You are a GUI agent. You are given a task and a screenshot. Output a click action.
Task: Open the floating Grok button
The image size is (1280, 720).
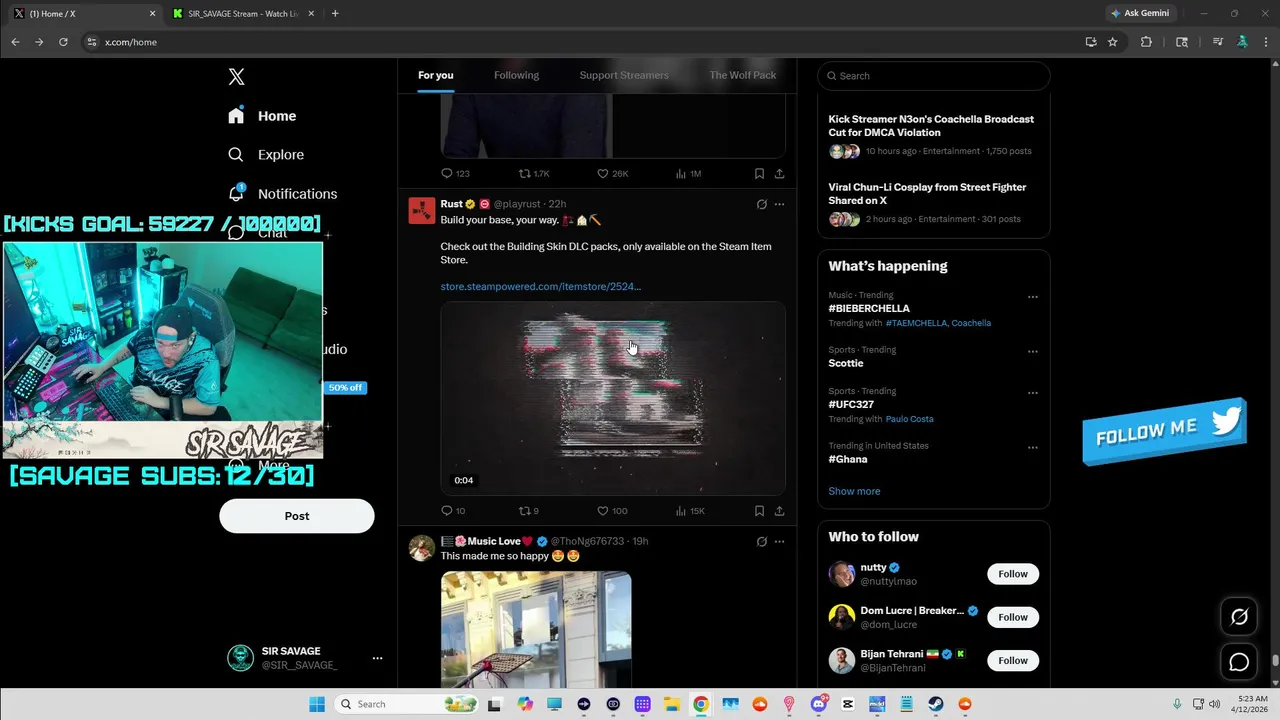pos(1239,617)
